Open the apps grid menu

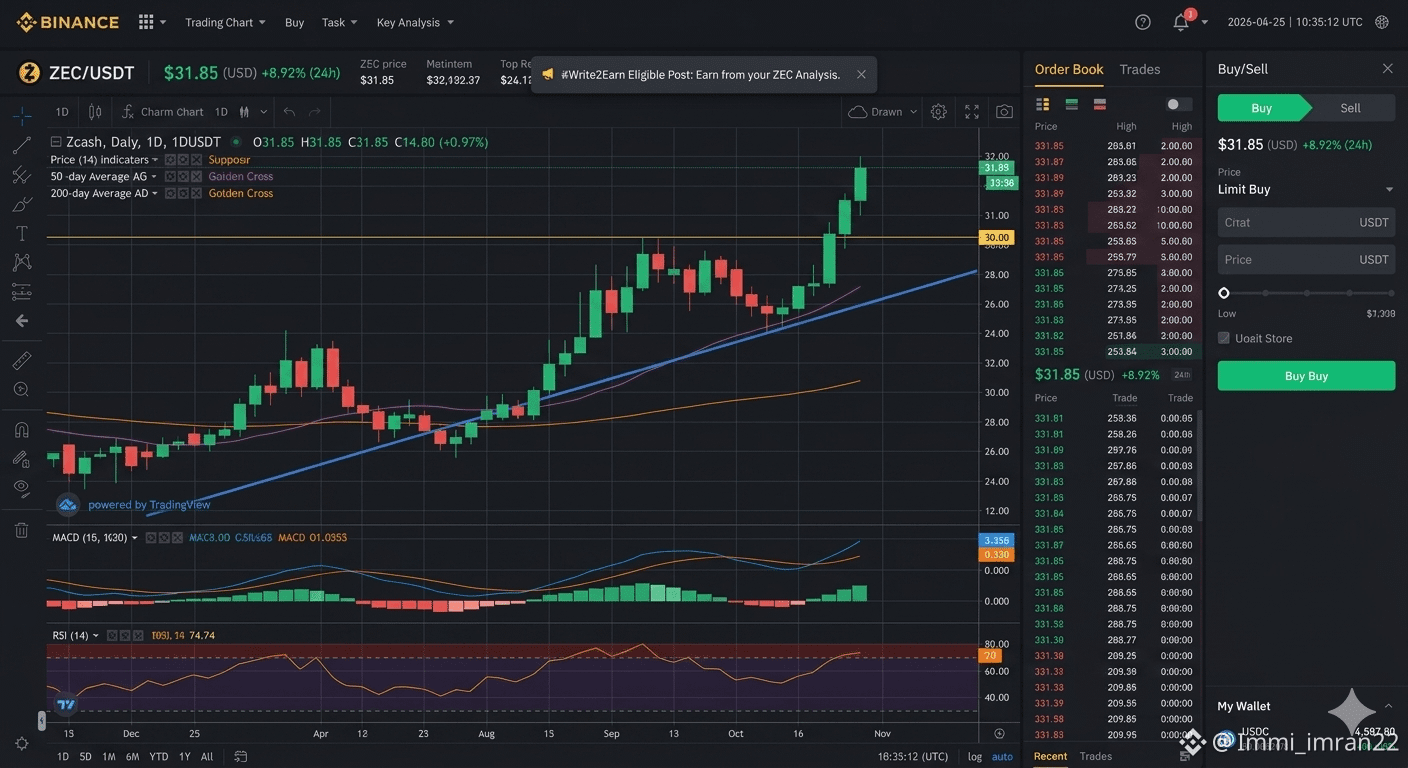[x=152, y=22]
